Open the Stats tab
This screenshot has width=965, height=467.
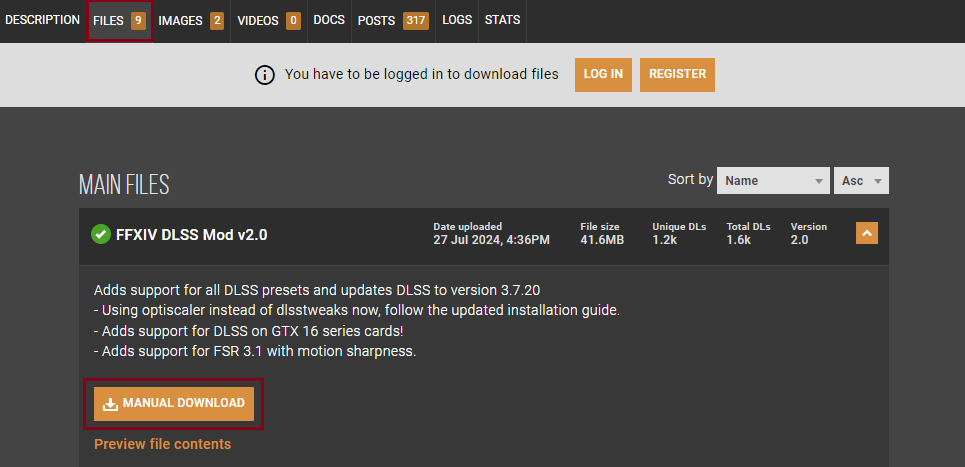502,20
